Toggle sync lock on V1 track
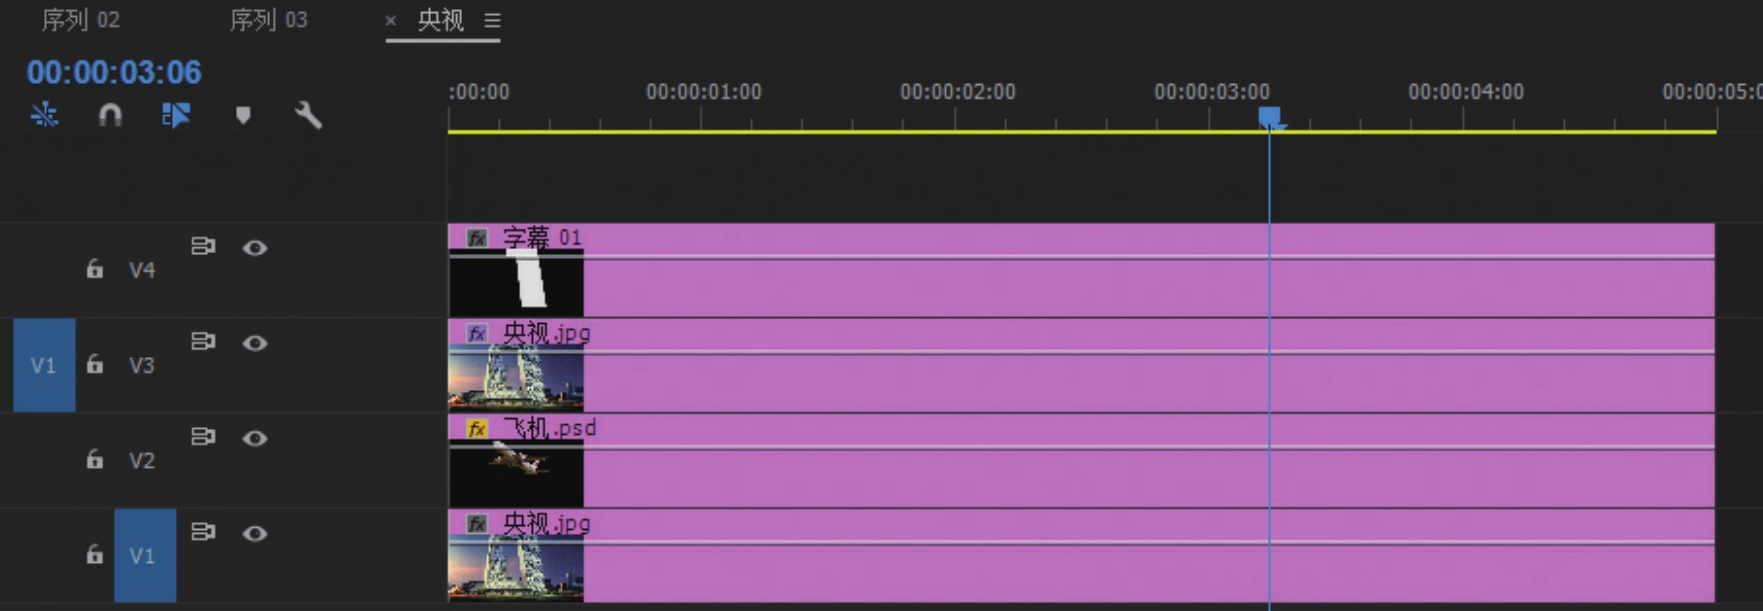The image size is (1763, 611). point(203,532)
